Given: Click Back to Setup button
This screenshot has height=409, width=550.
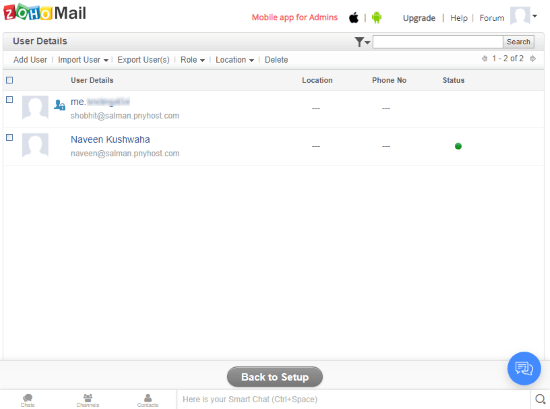Looking at the screenshot, I should (x=275, y=377).
